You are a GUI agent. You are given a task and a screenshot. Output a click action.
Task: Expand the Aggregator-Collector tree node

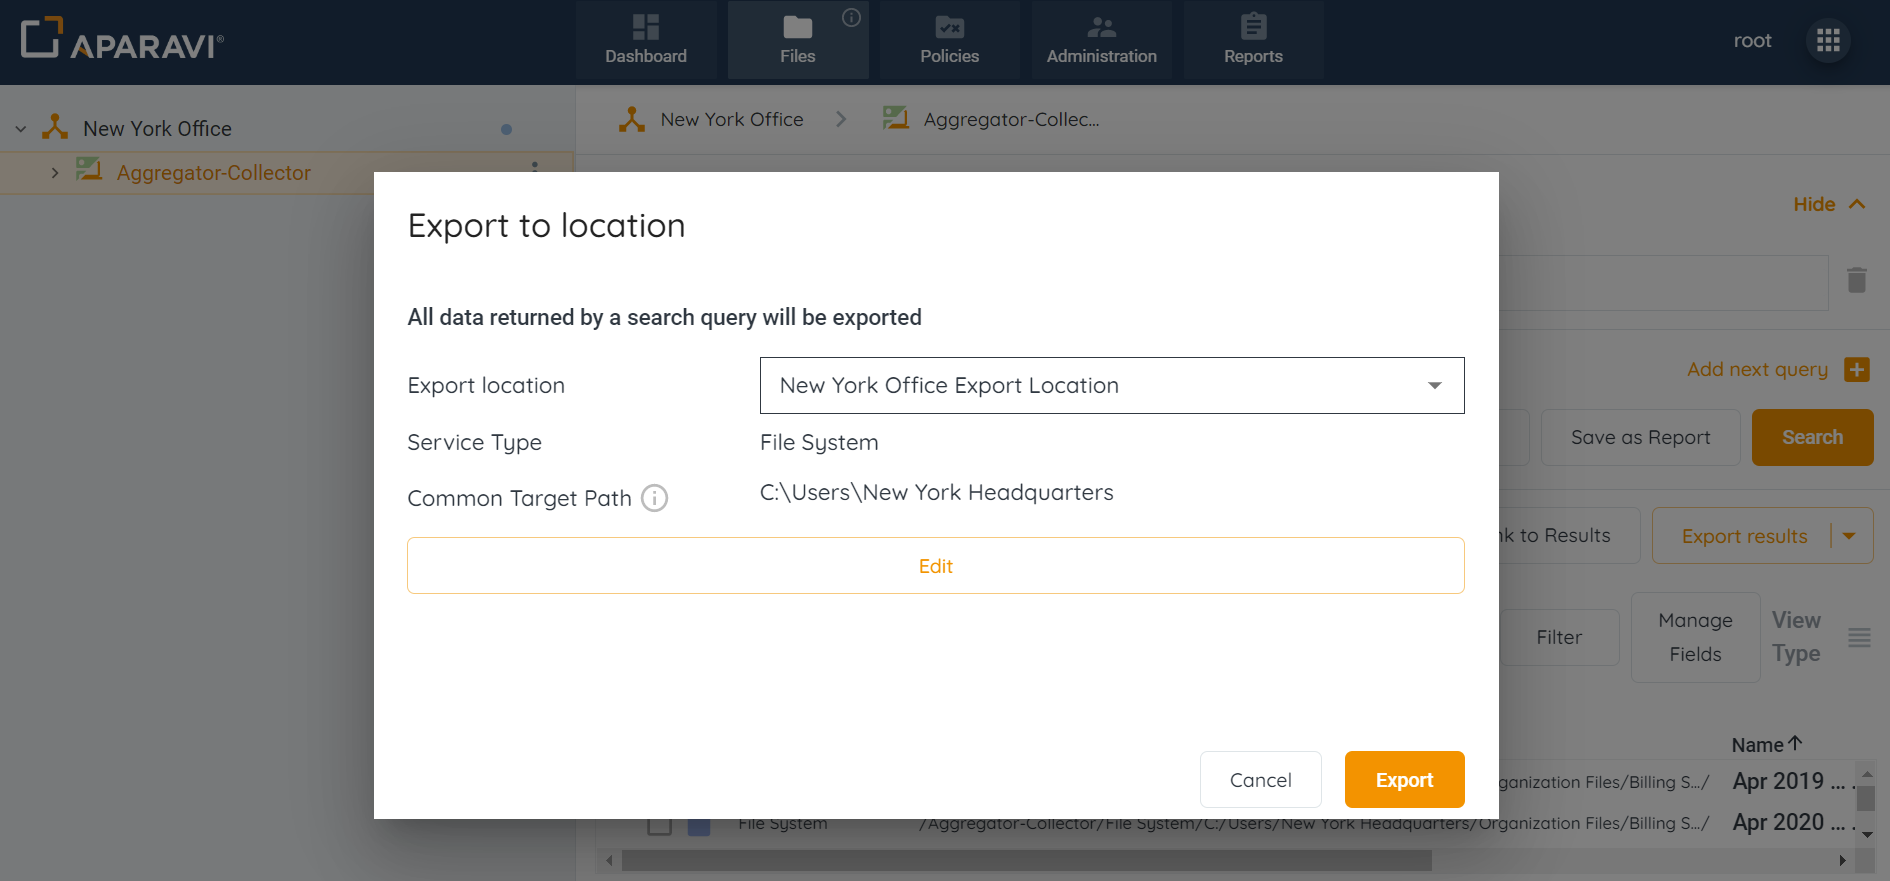pos(55,173)
